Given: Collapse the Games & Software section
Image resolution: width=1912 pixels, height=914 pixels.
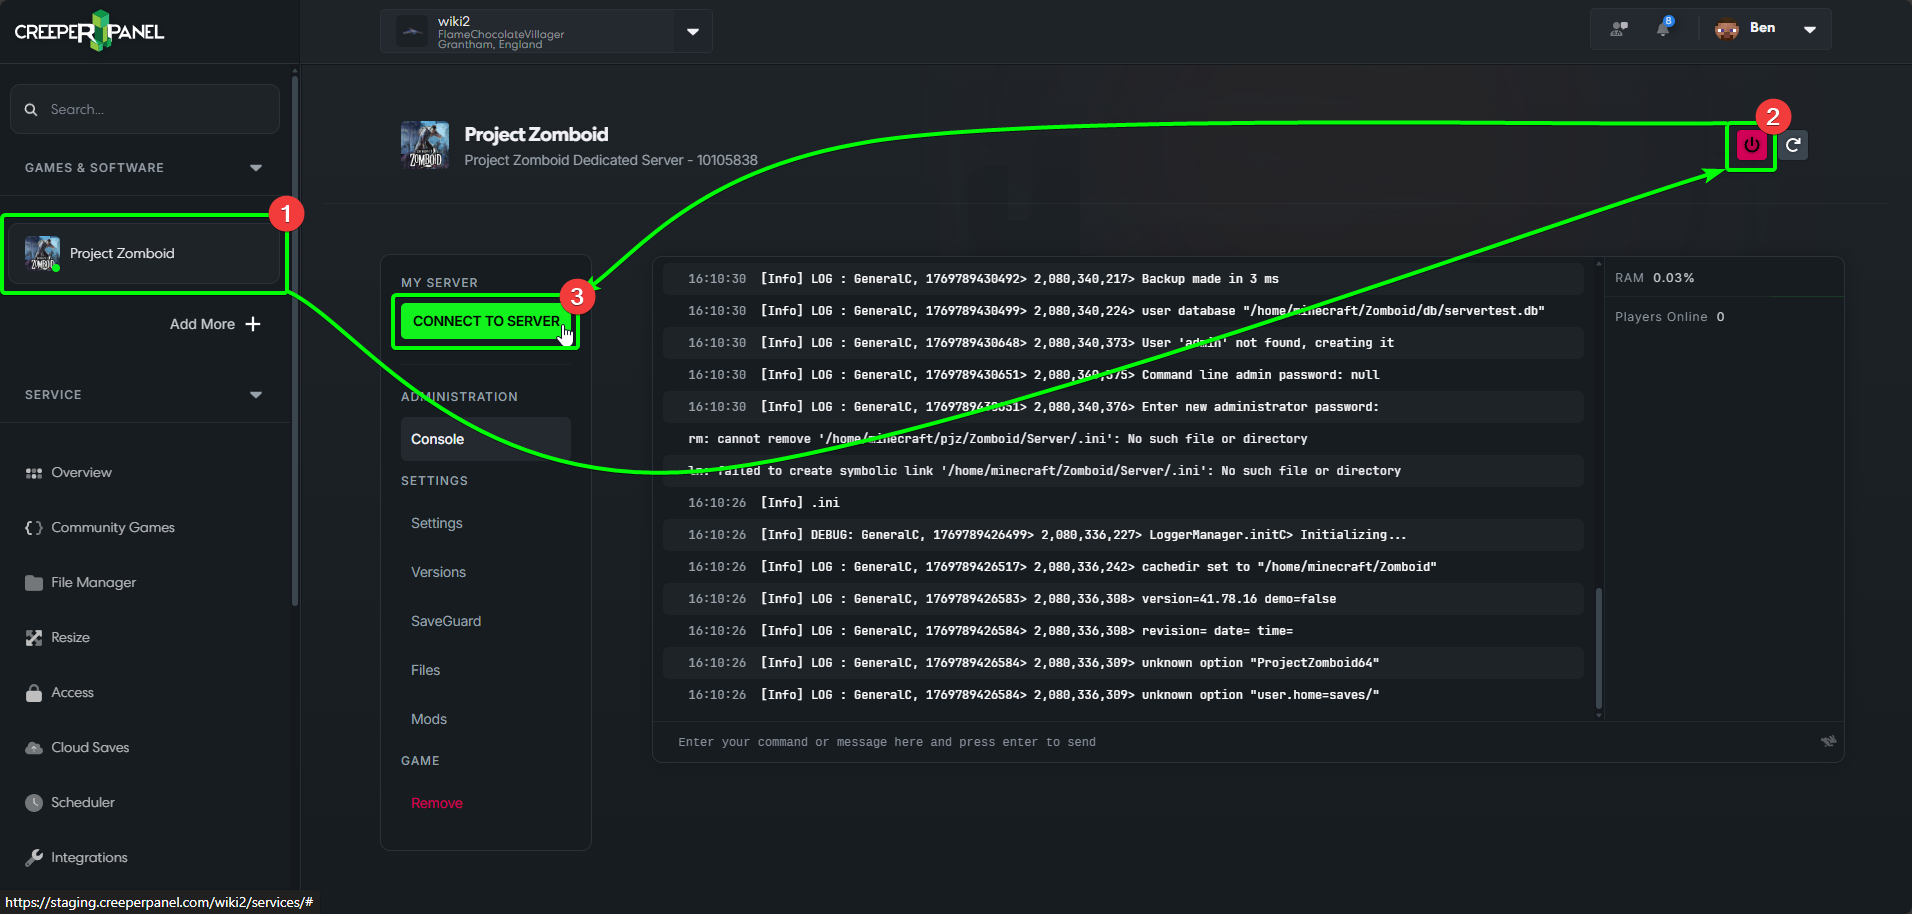Looking at the screenshot, I should pyautogui.click(x=256, y=168).
